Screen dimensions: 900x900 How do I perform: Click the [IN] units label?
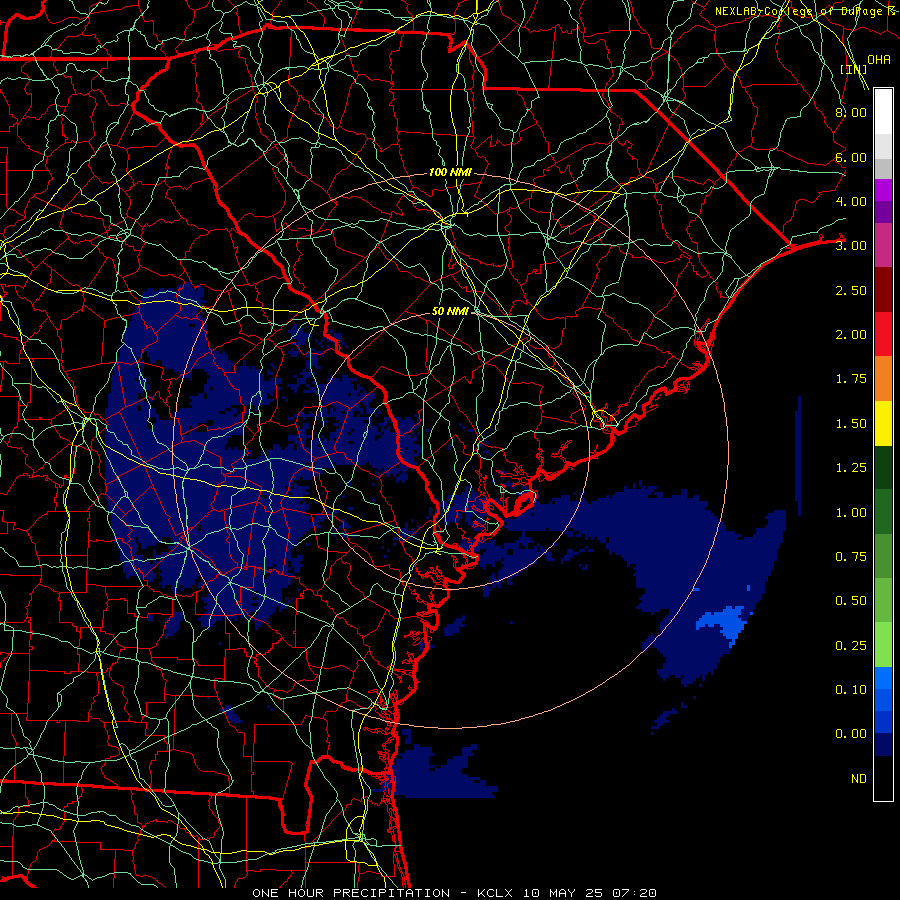click(x=853, y=69)
